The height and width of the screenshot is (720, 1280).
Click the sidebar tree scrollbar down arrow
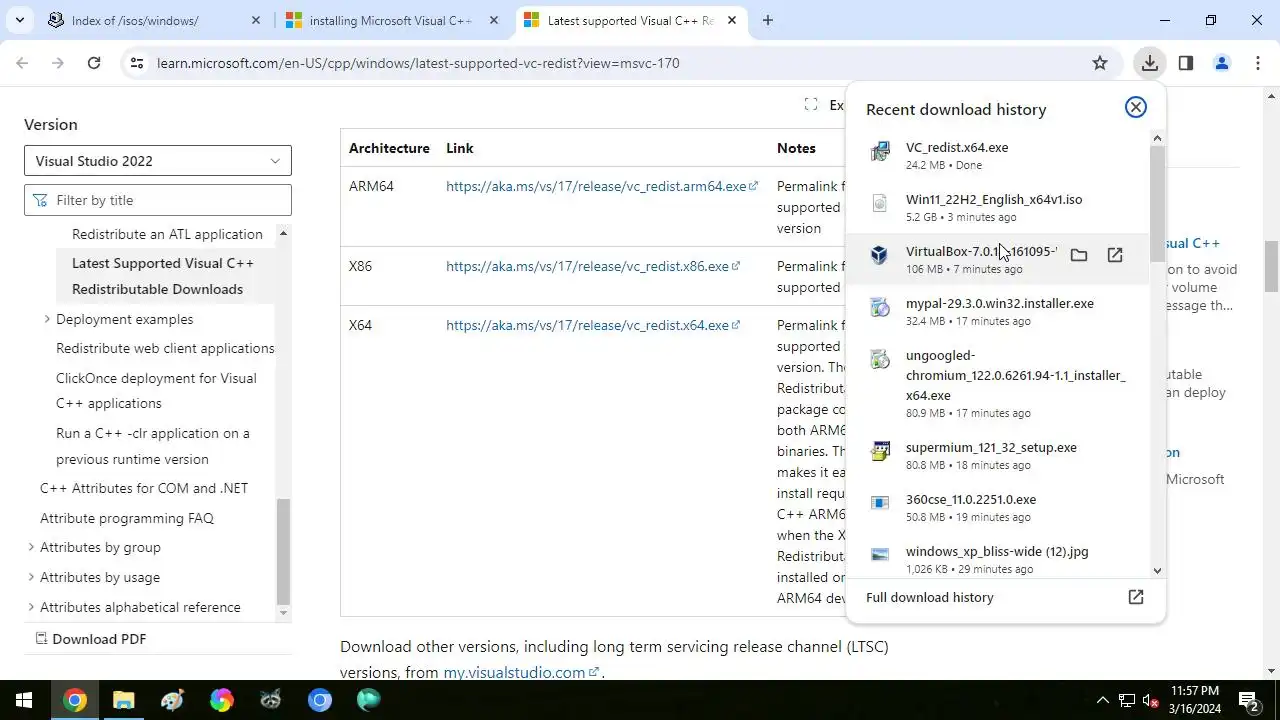(283, 613)
